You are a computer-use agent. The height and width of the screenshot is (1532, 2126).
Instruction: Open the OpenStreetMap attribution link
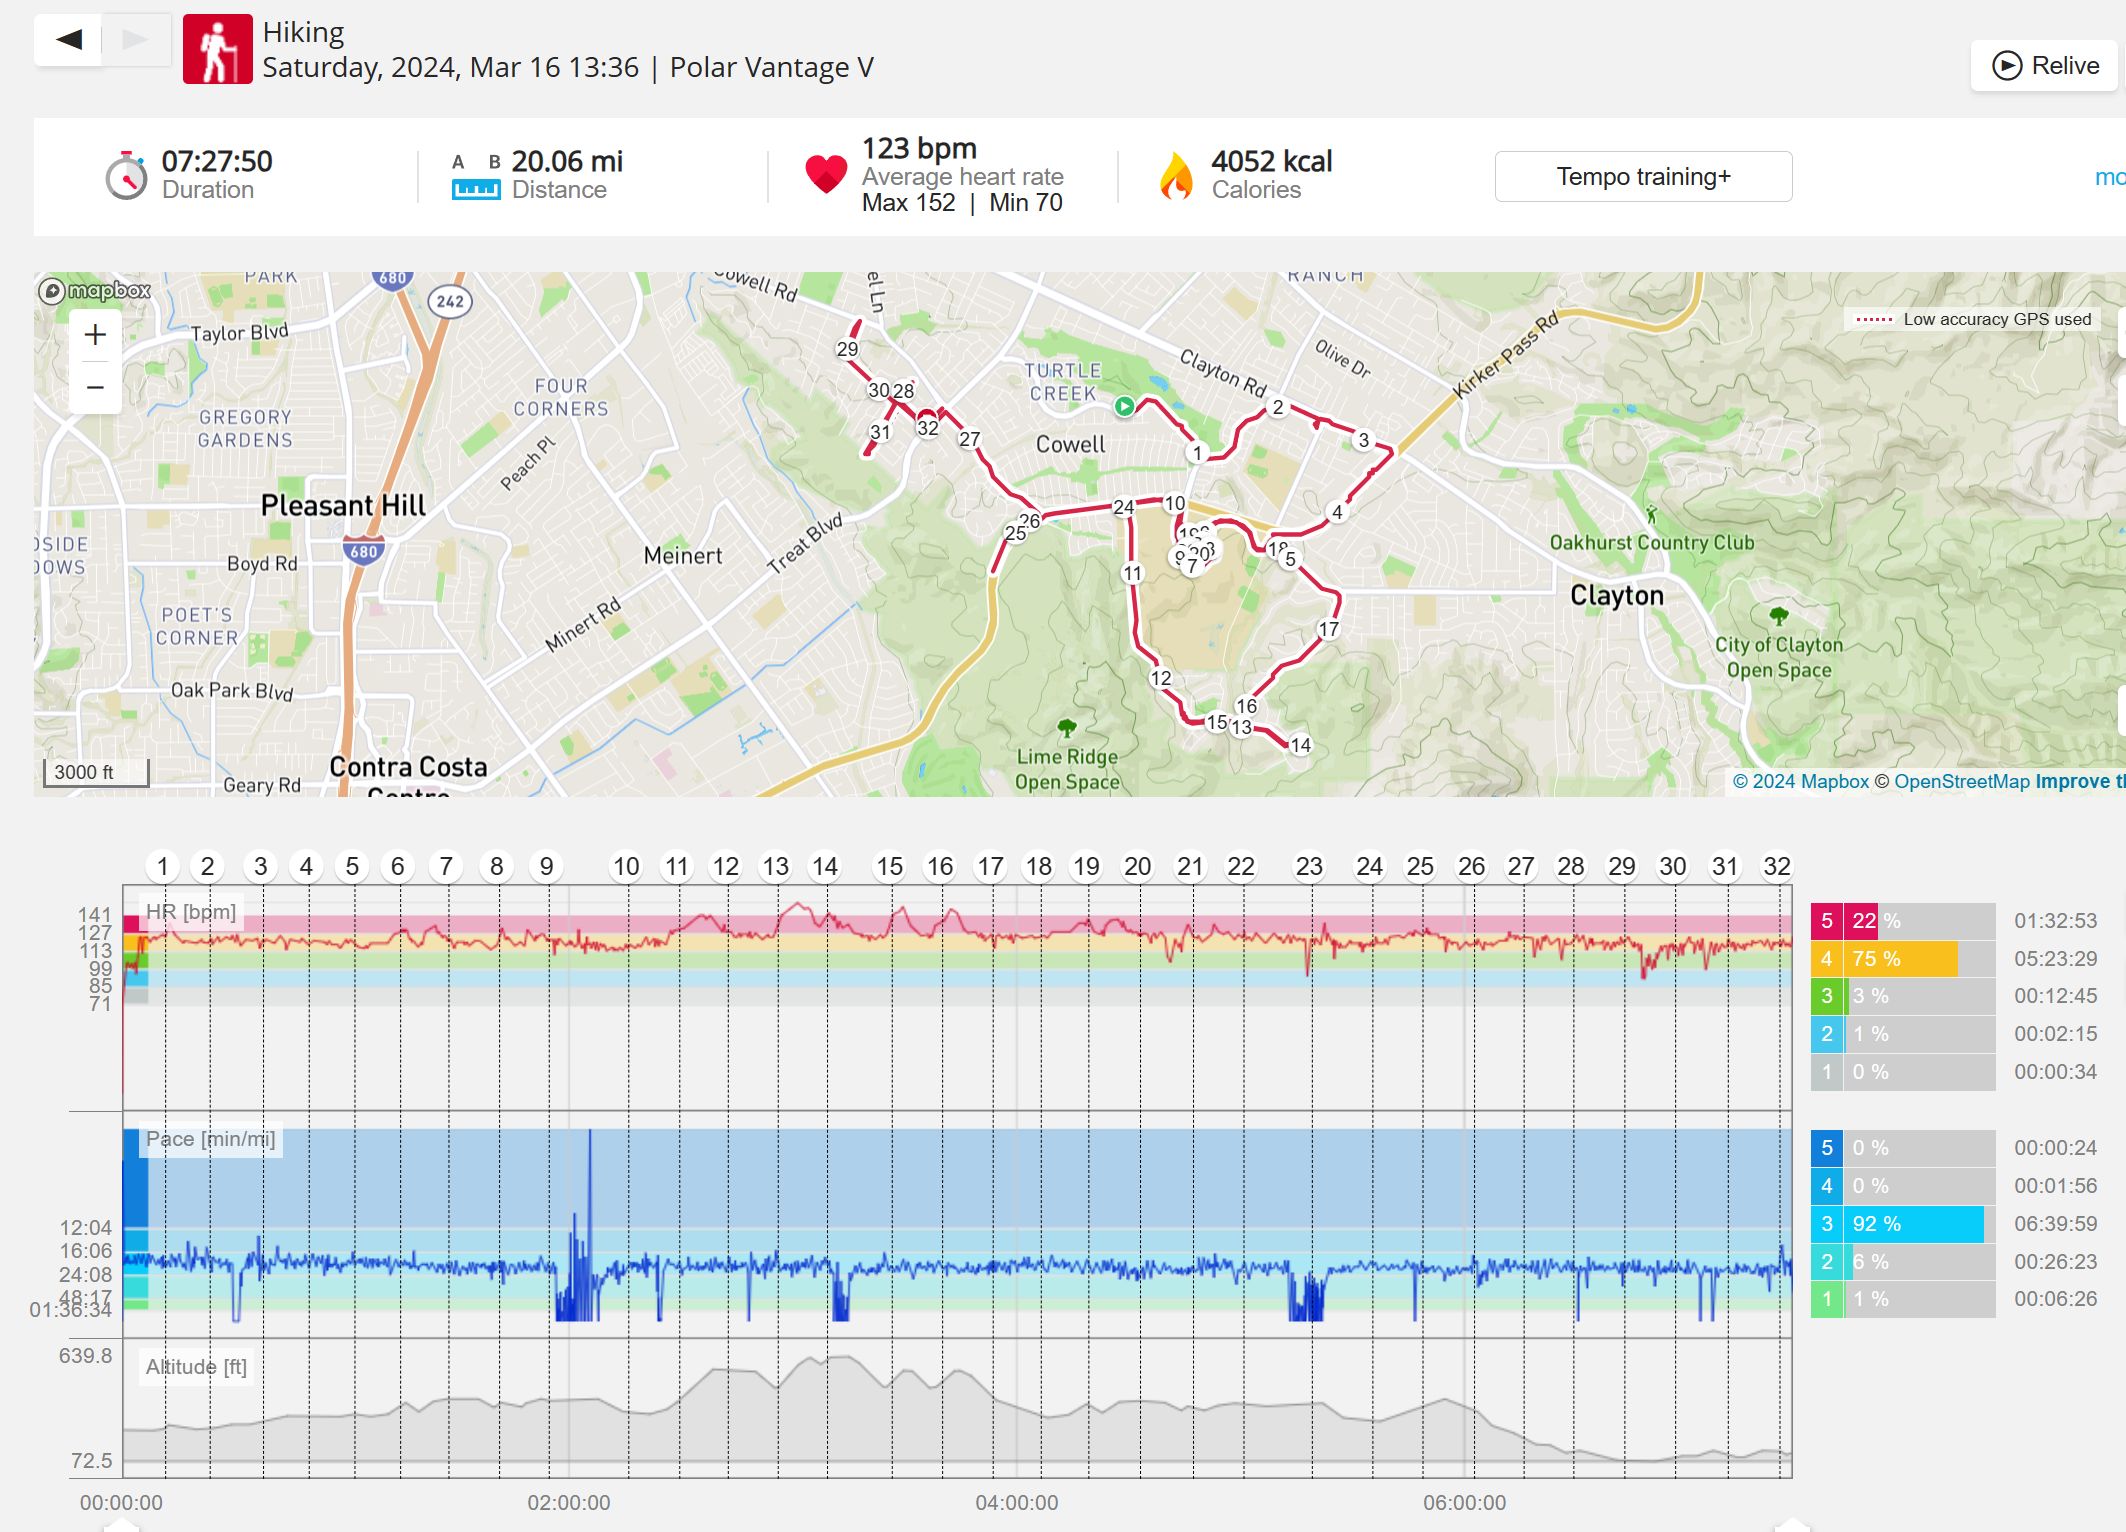click(x=1961, y=781)
